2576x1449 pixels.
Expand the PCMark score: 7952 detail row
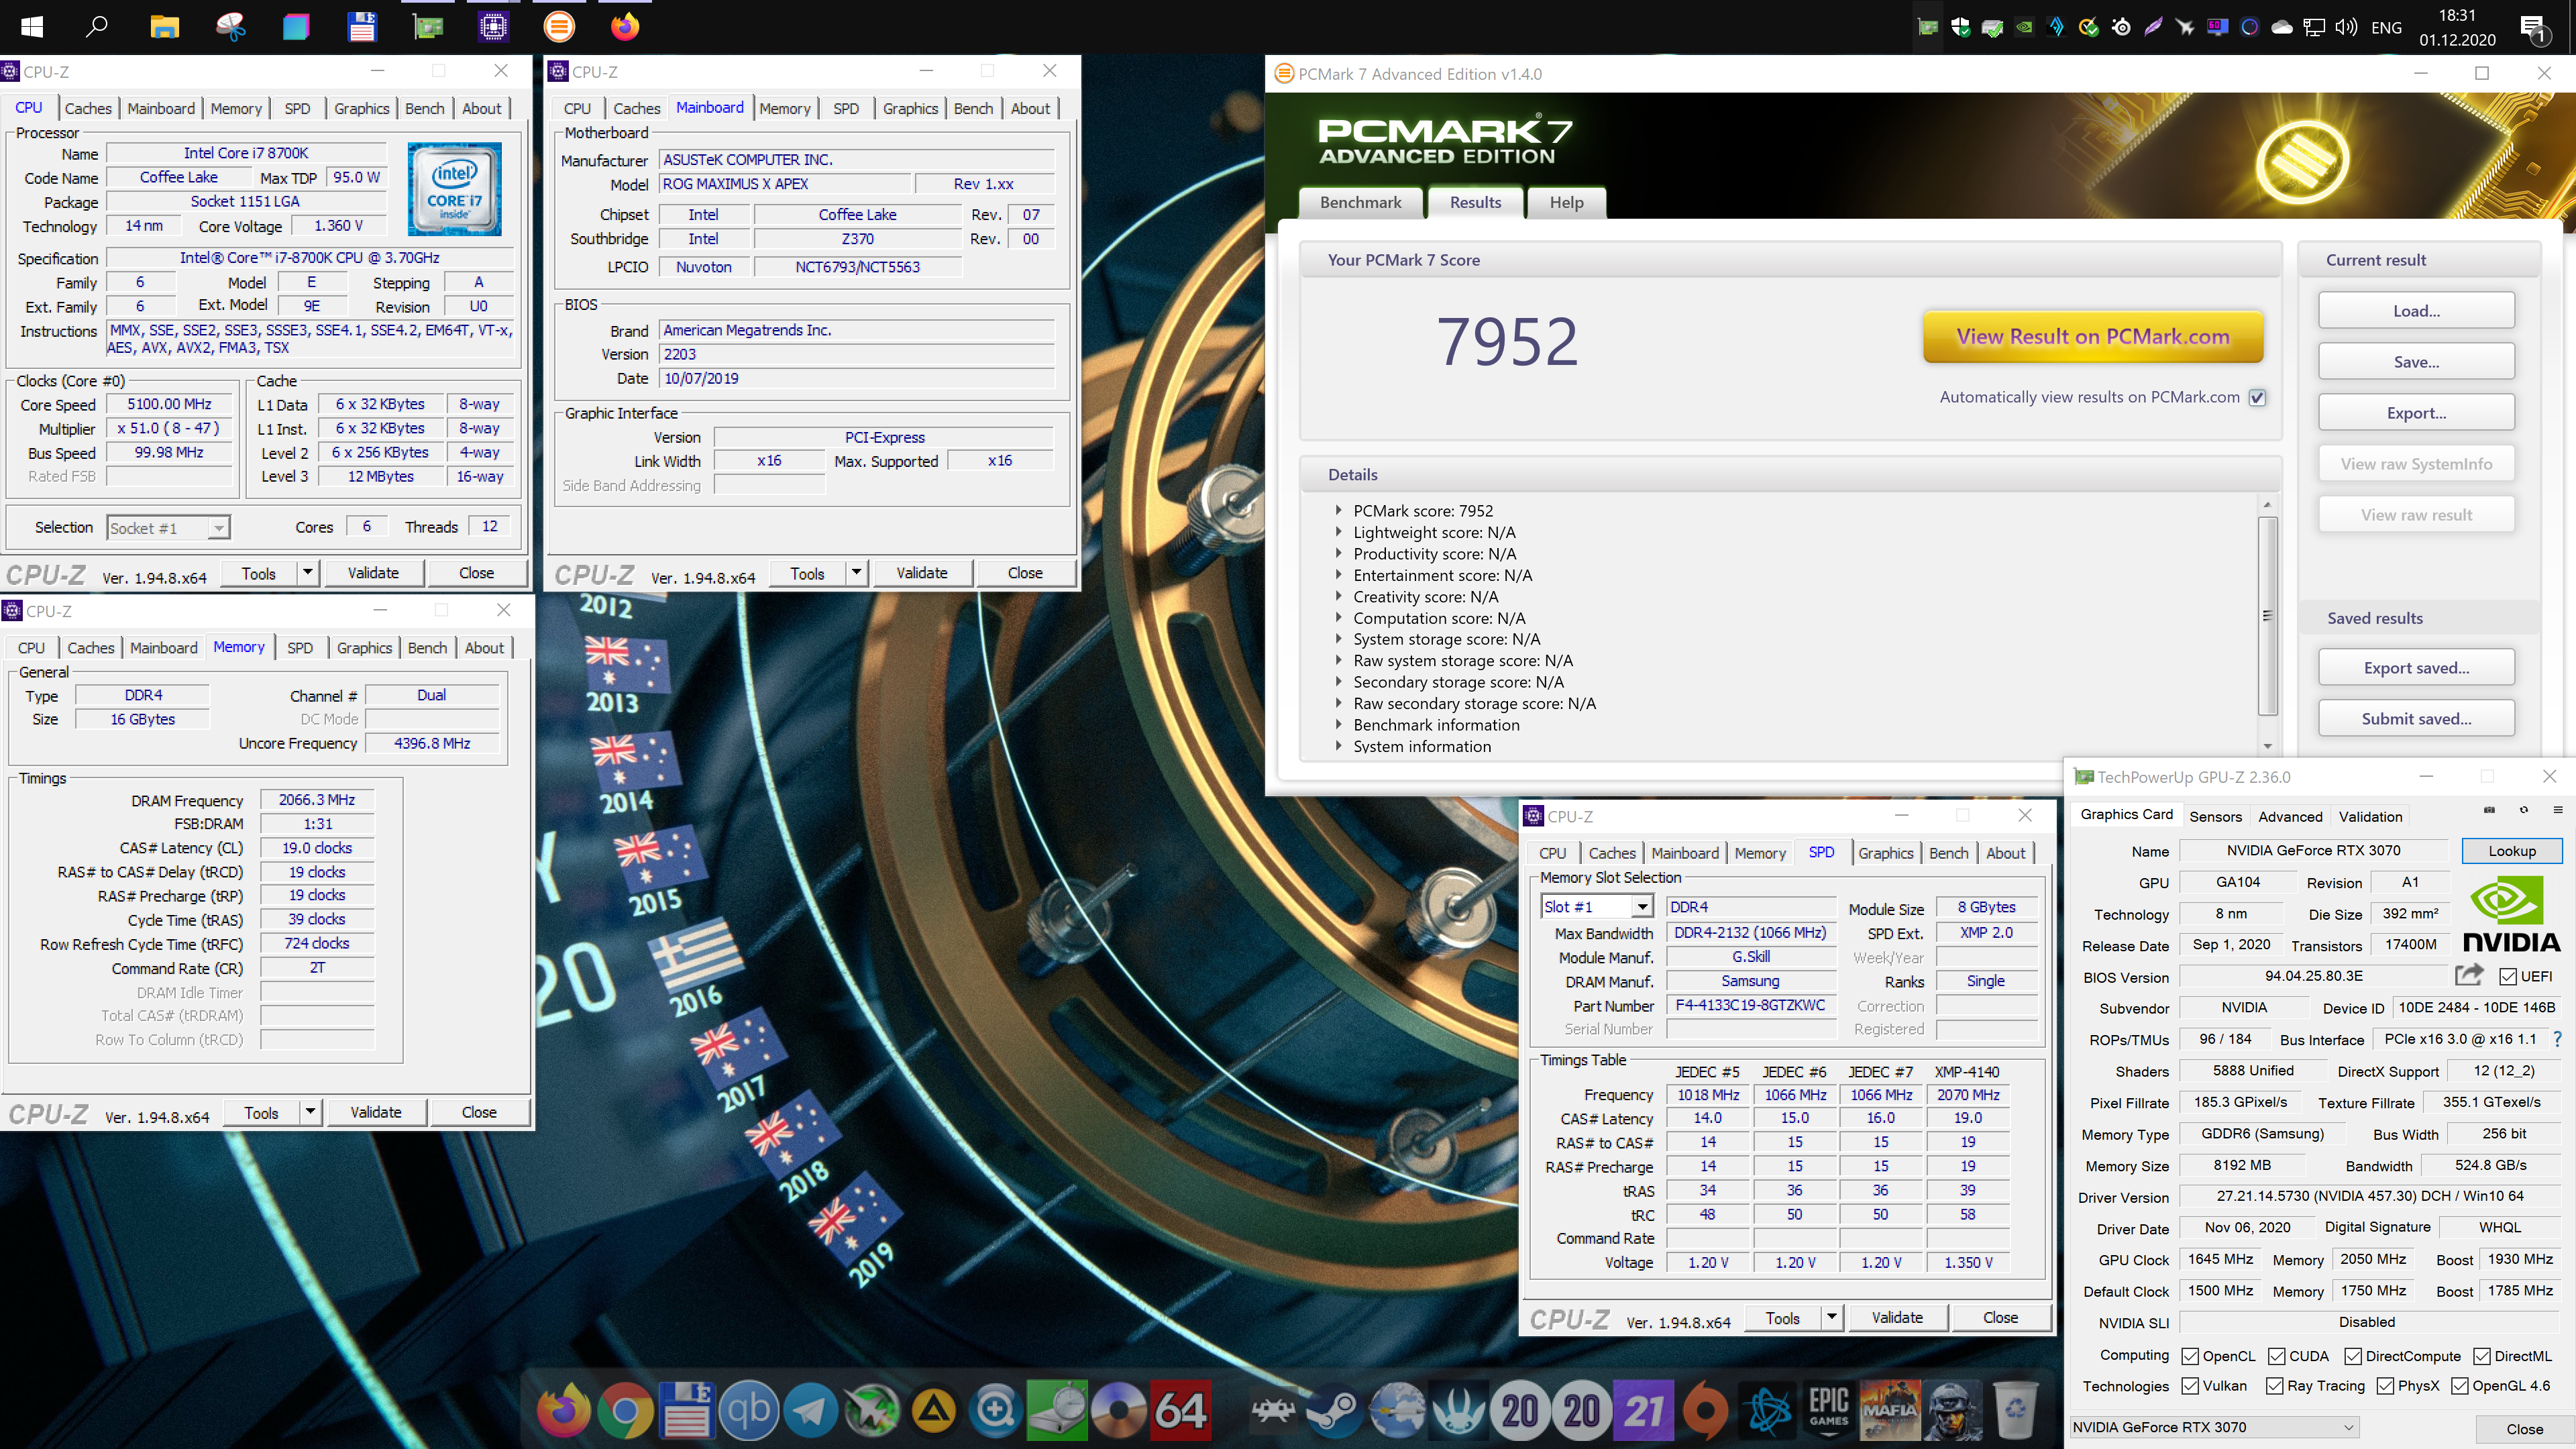pyautogui.click(x=1338, y=510)
